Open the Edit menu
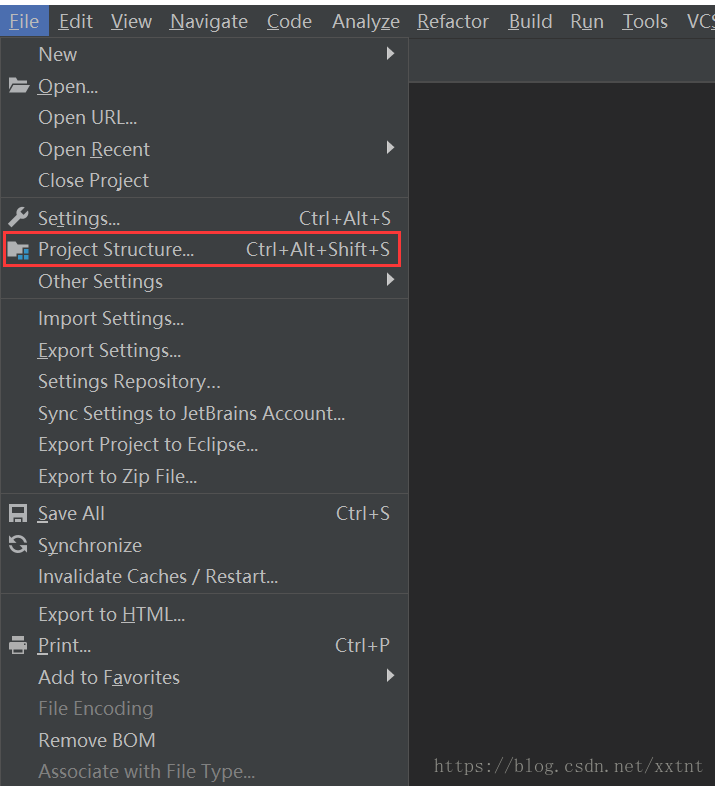The height and width of the screenshot is (786, 715). click(76, 22)
